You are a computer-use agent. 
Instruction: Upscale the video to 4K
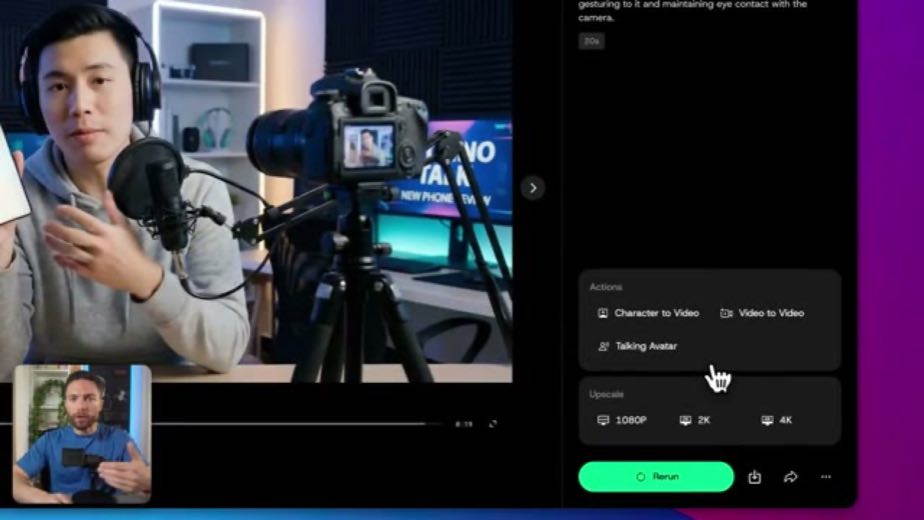coord(777,420)
